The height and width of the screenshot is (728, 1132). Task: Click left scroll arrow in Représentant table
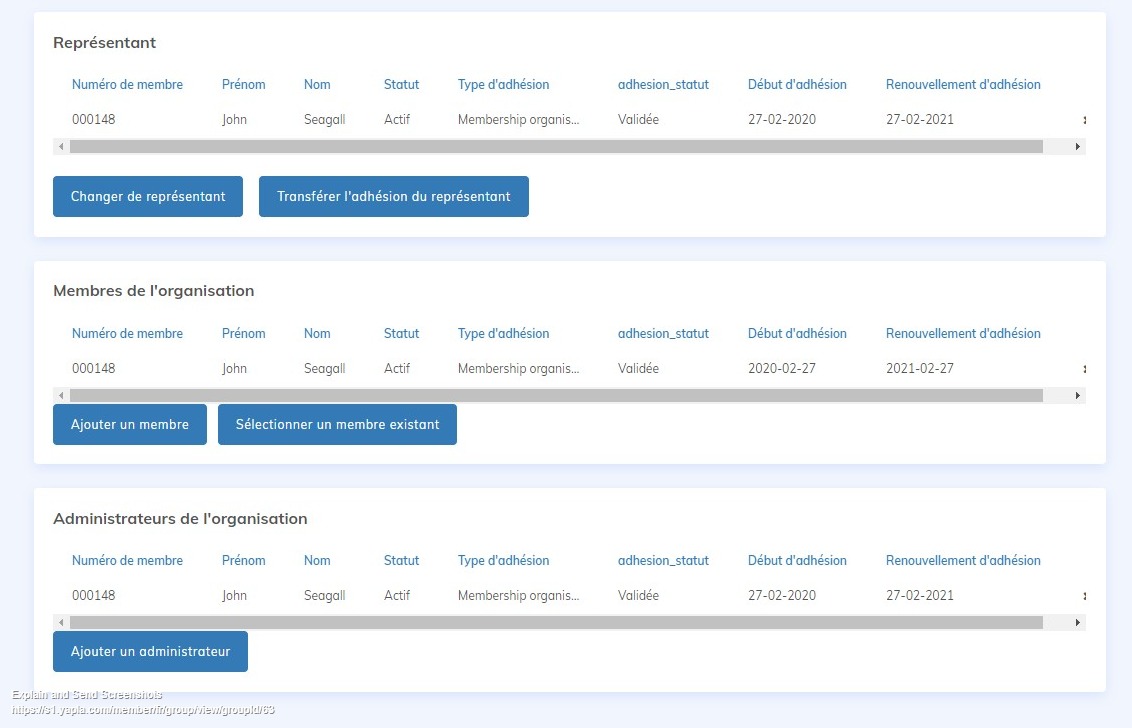[61, 147]
